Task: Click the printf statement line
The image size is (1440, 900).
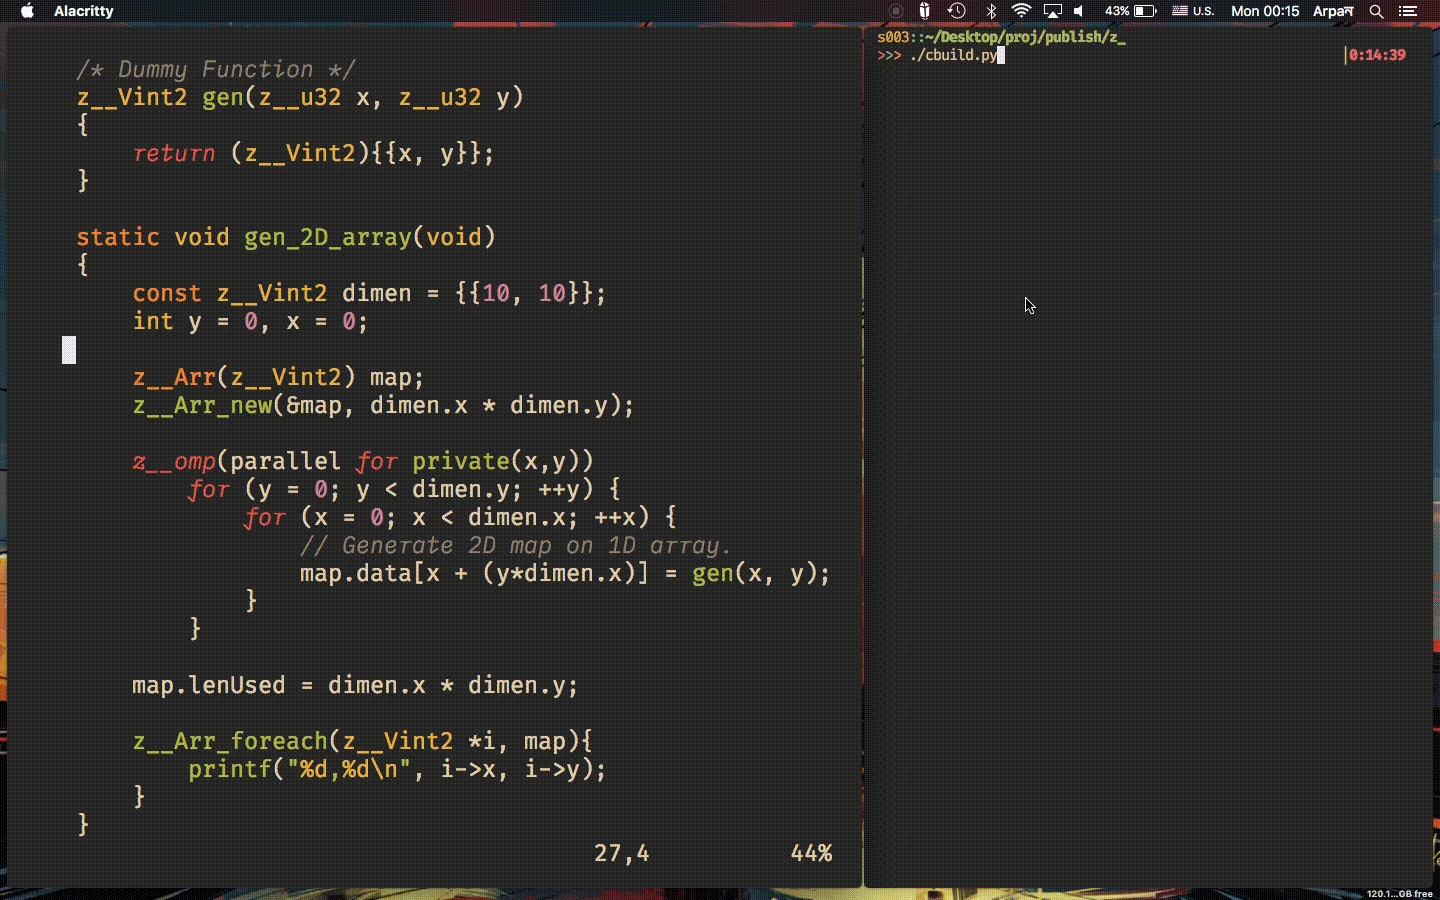Action: [397, 769]
